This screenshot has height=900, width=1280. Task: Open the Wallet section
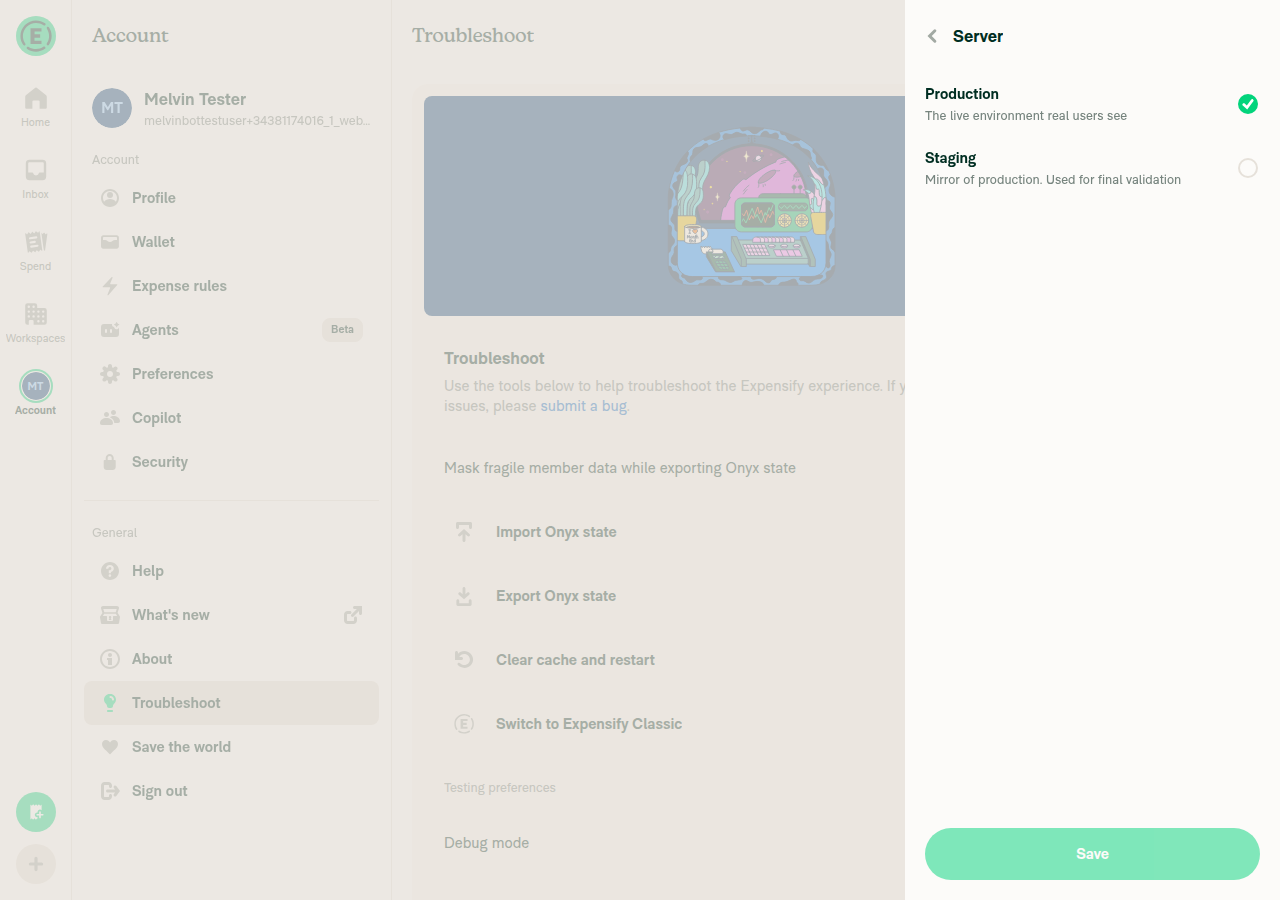pyautogui.click(x=231, y=242)
